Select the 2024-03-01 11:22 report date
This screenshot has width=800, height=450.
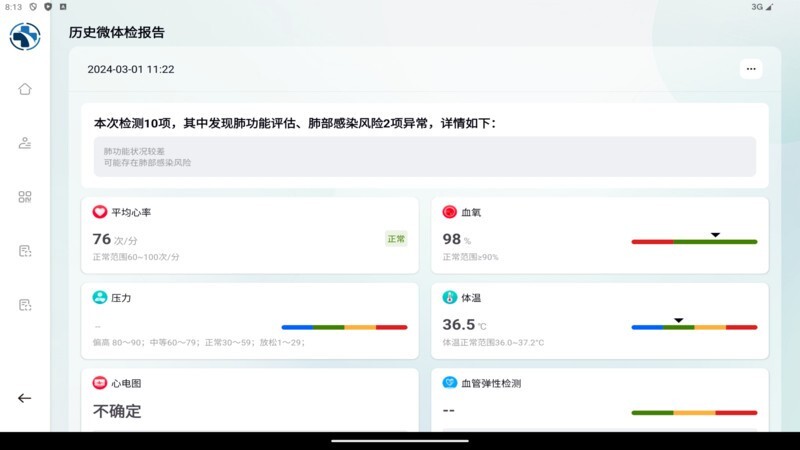coord(131,70)
